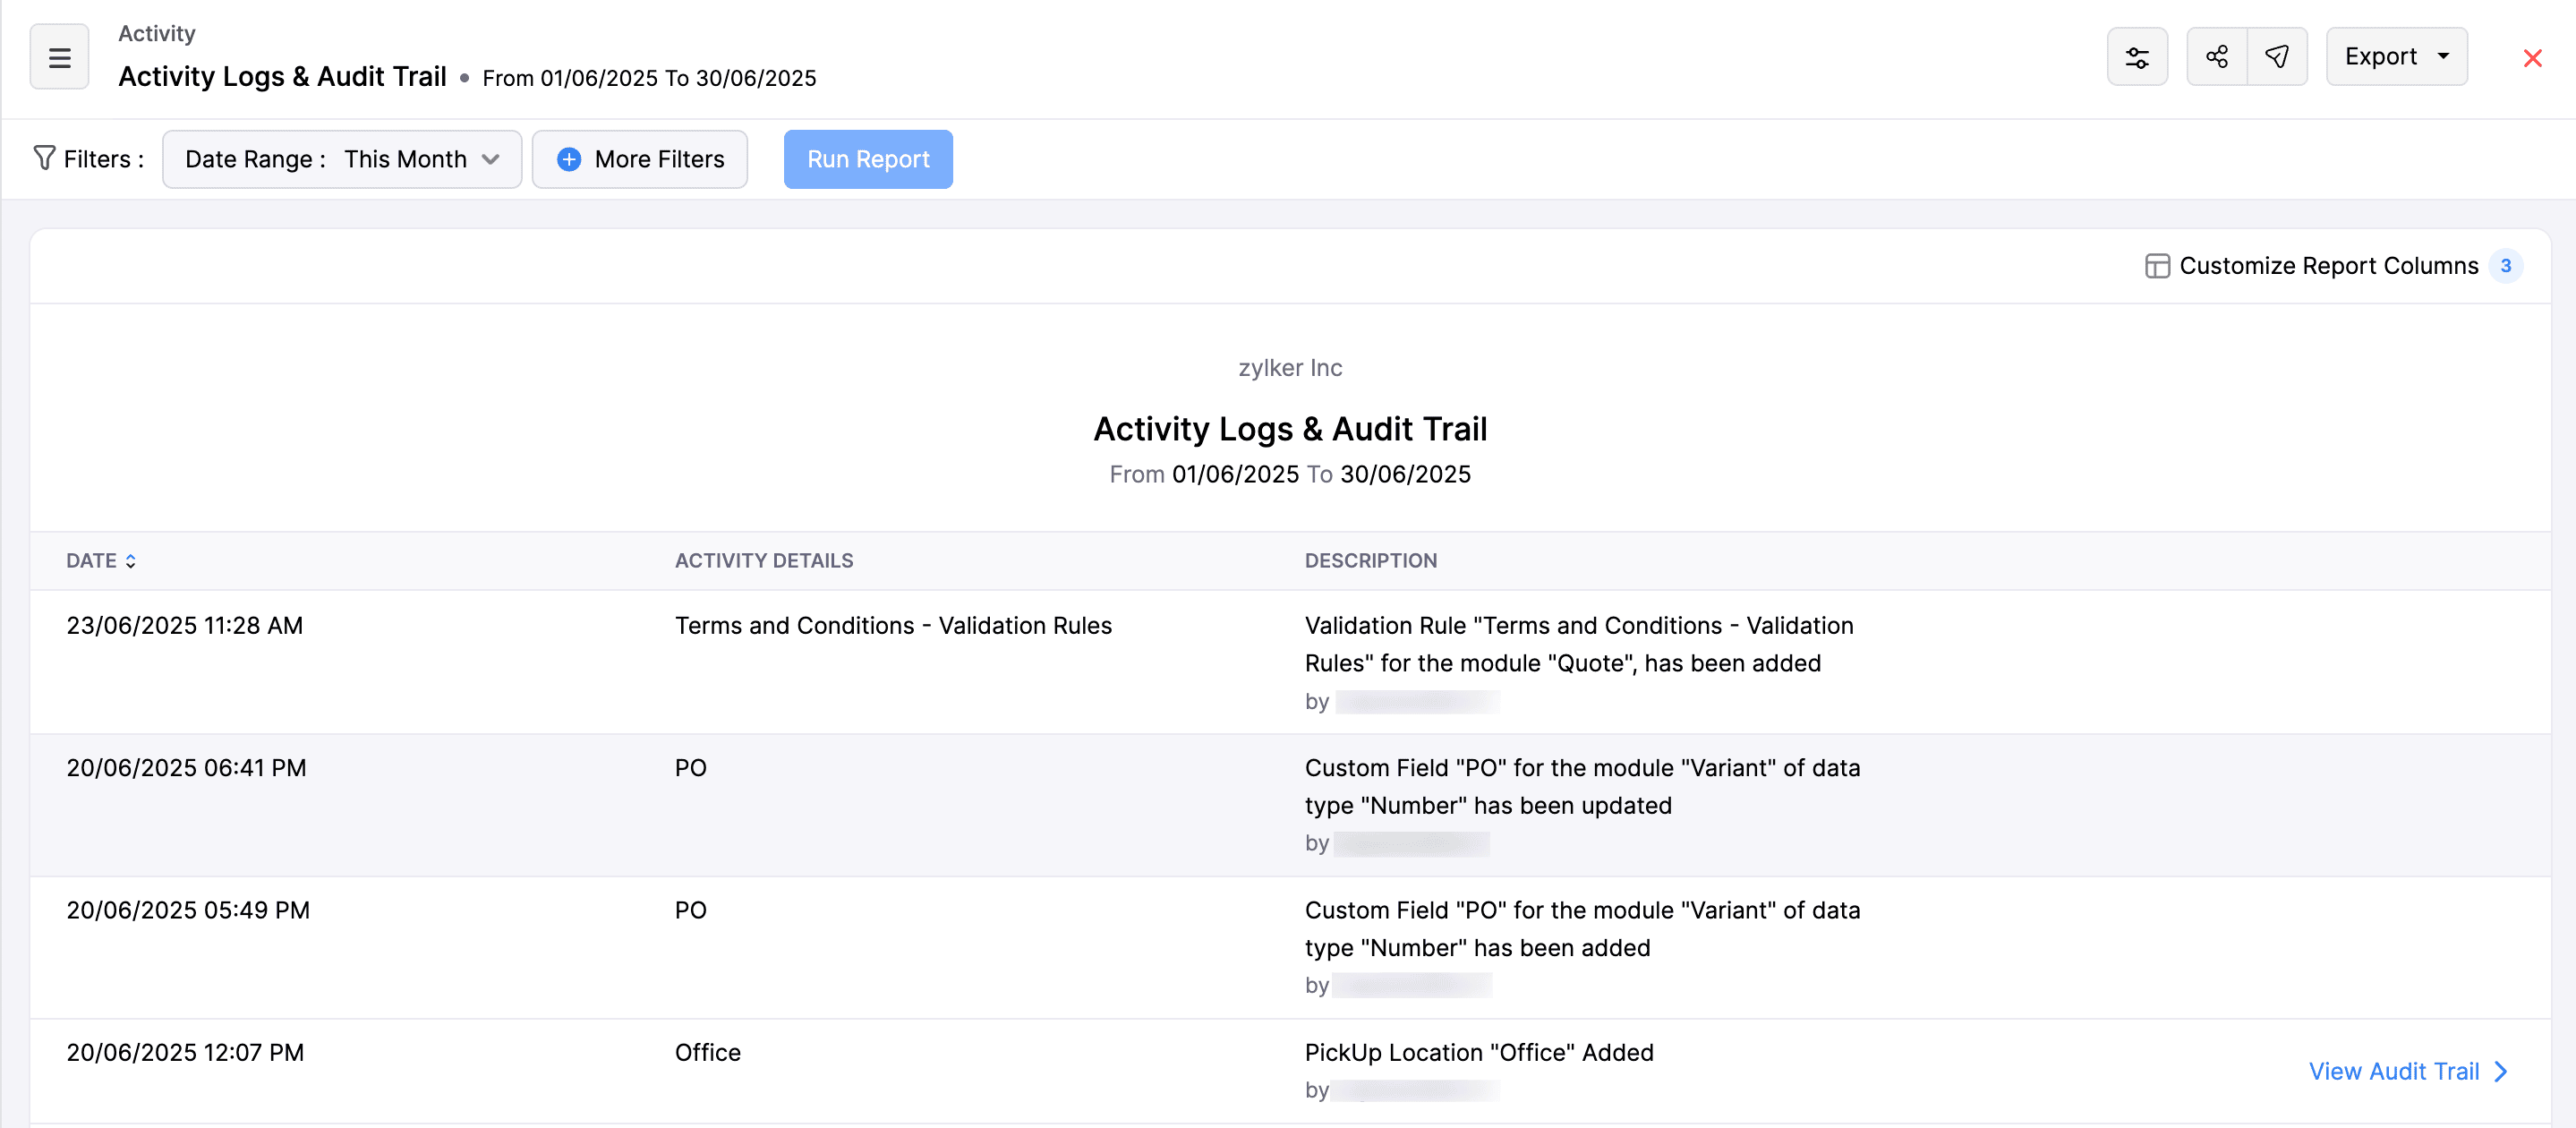Click the Date column sort arrows
2576x1128 pixels.
click(x=130, y=560)
